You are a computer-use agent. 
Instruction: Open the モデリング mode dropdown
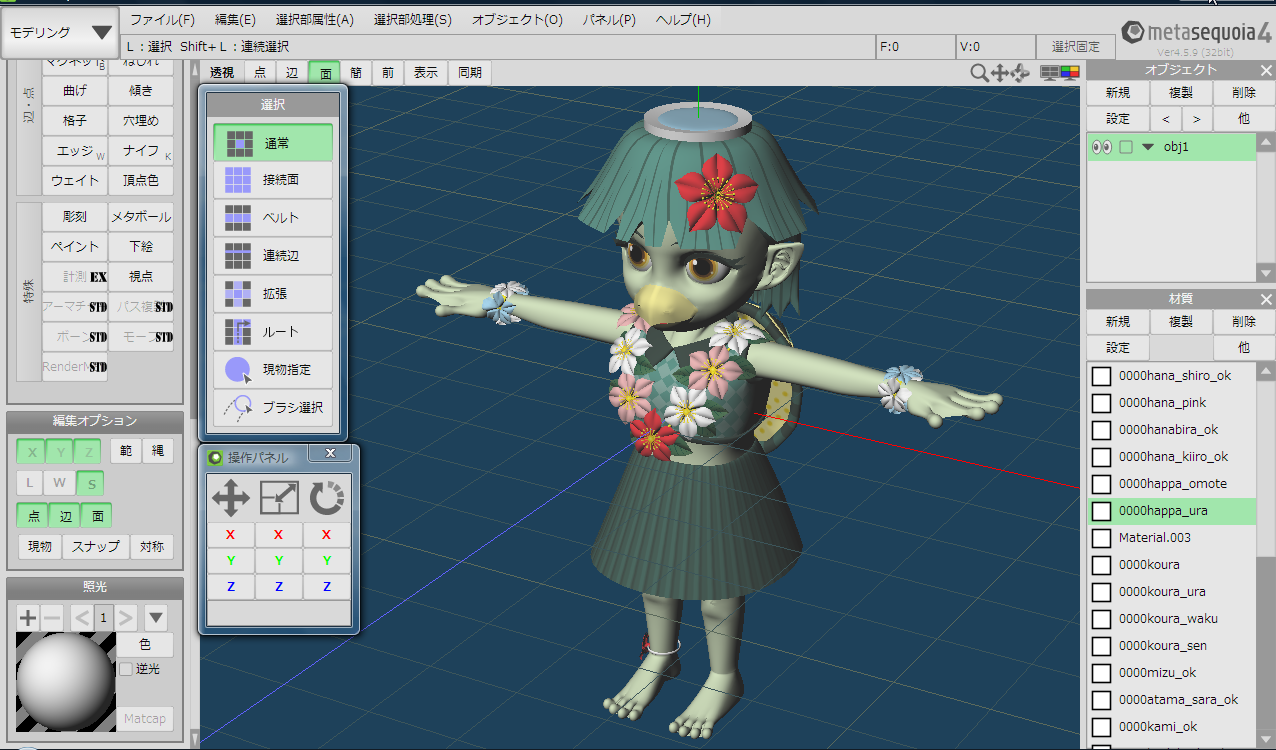tap(60, 32)
